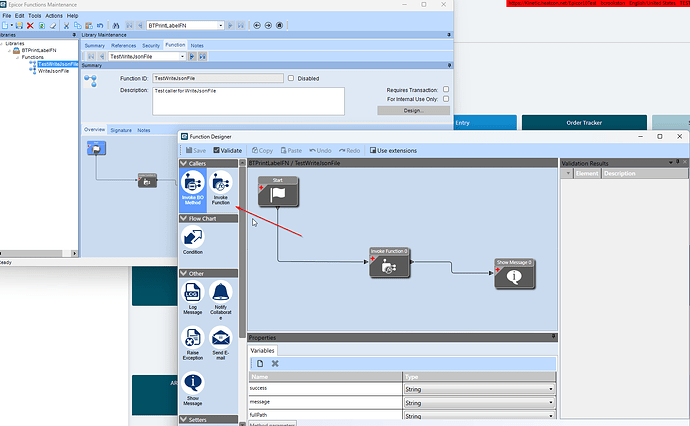Viewport: 690px width, 426px height.
Task: Select the Invoke Function caller icon
Action: pyautogui.click(x=220, y=187)
